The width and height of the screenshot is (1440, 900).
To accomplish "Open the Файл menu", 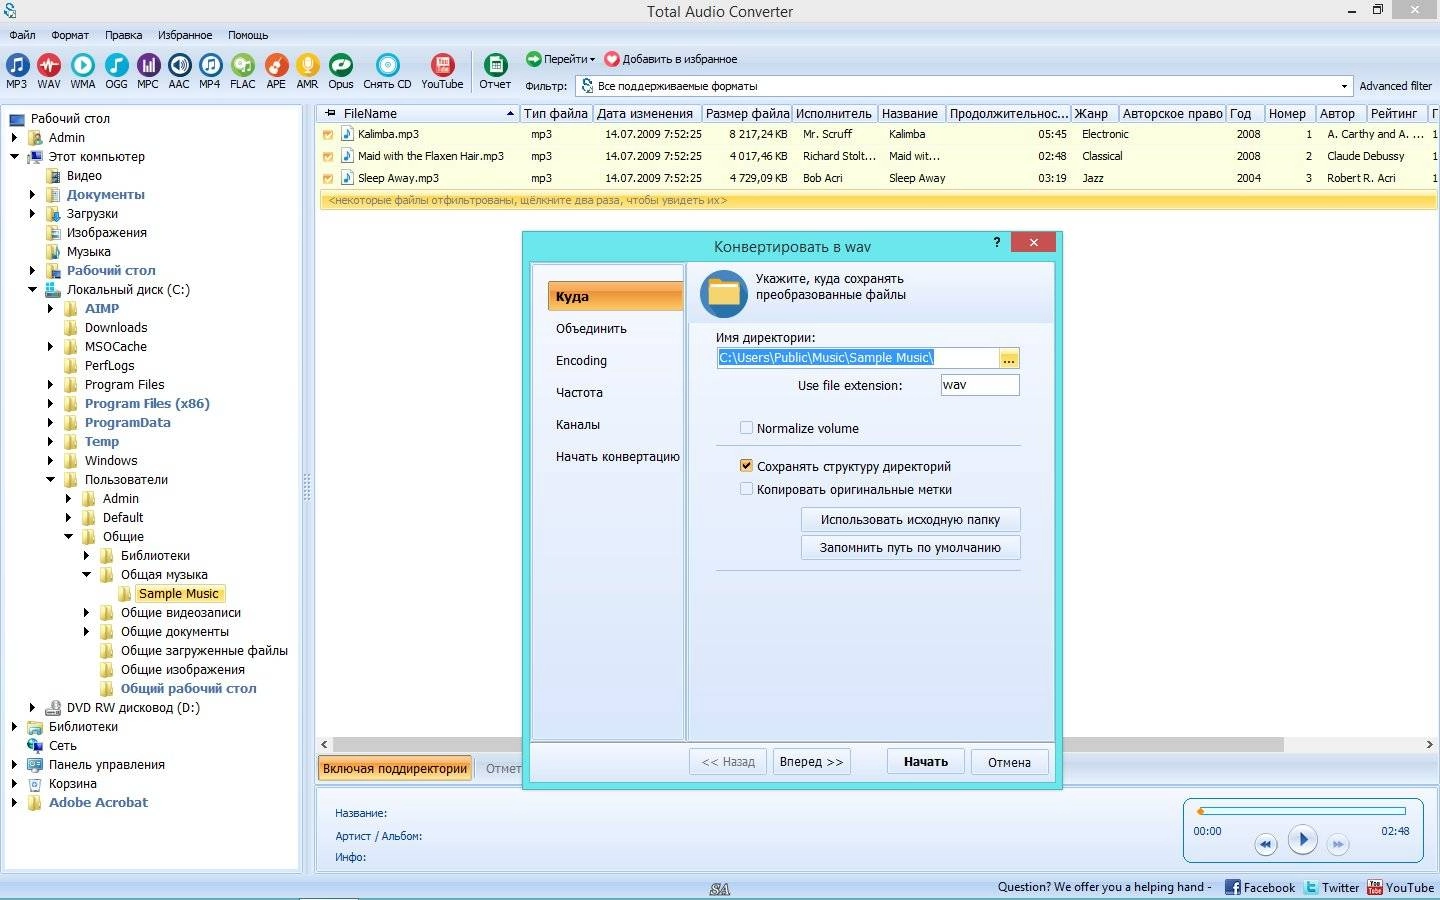I will coord(22,35).
